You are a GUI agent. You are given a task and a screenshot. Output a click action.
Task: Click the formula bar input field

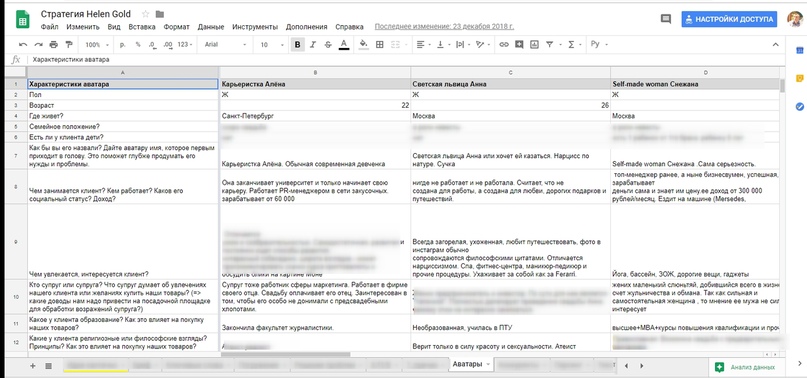click(x=407, y=60)
